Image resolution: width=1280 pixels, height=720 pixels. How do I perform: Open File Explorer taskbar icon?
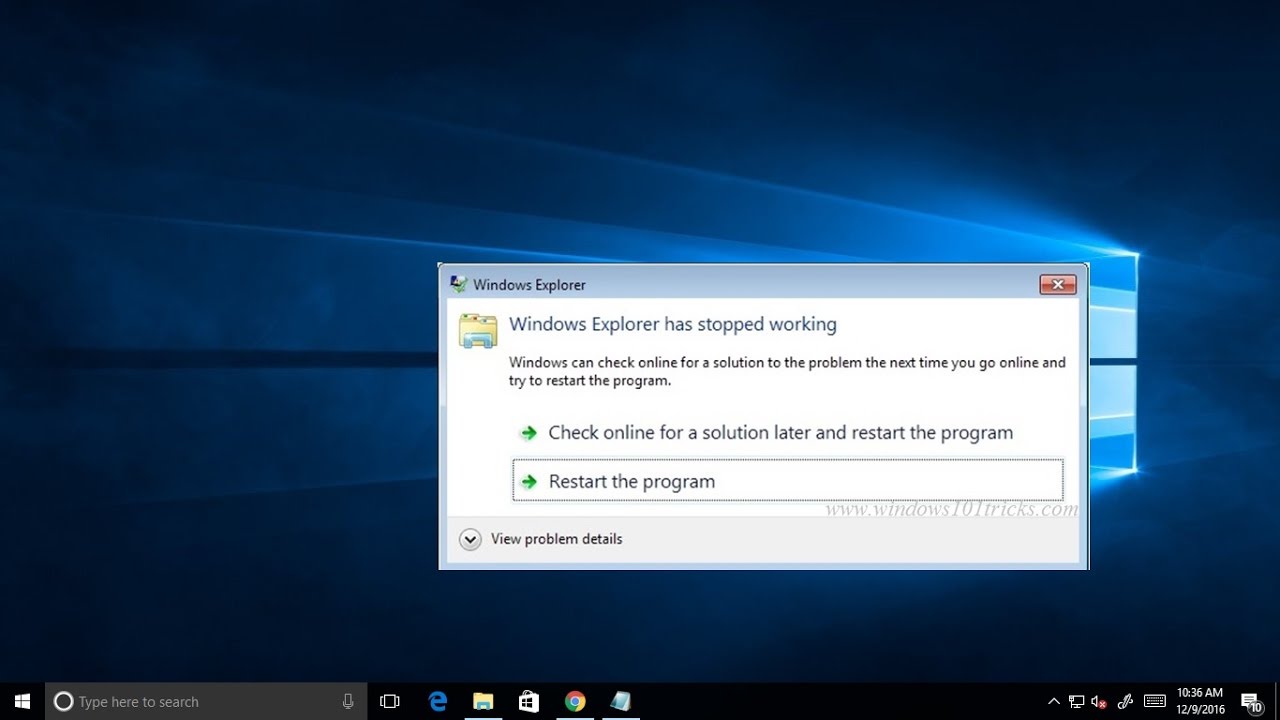click(x=483, y=701)
